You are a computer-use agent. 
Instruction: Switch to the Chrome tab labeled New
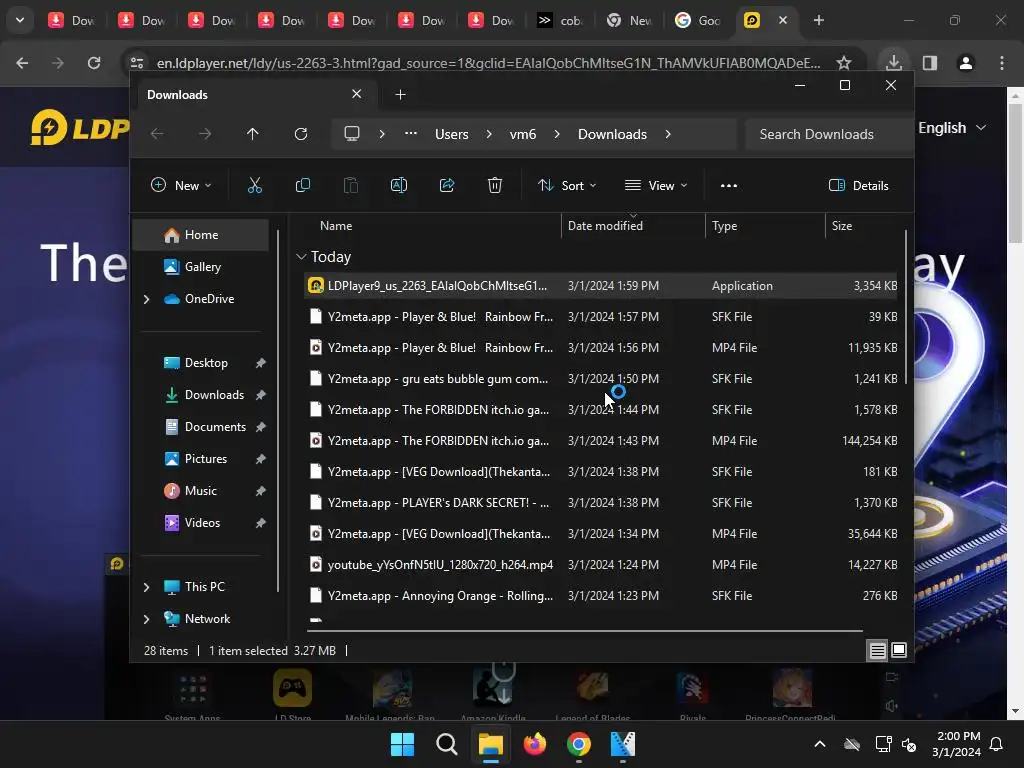[628, 20]
